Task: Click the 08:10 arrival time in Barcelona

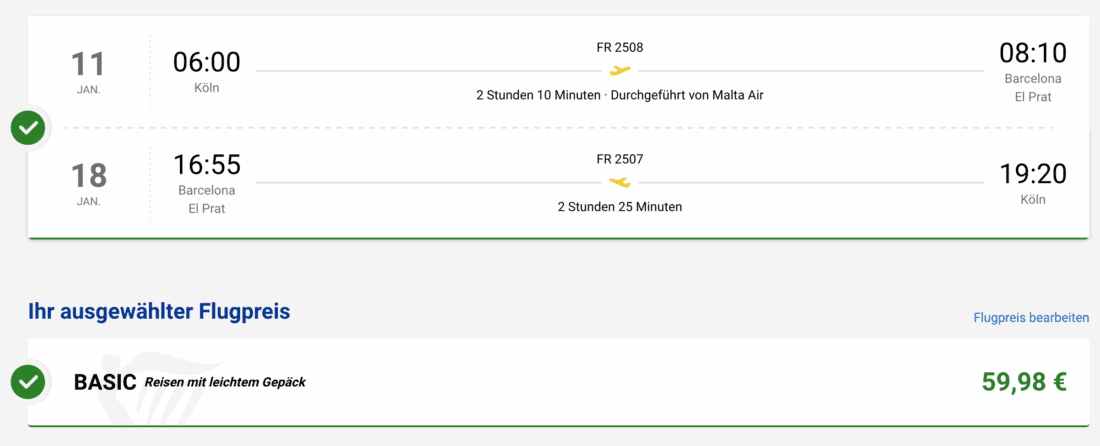Action: pyautogui.click(x=1033, y=53)
